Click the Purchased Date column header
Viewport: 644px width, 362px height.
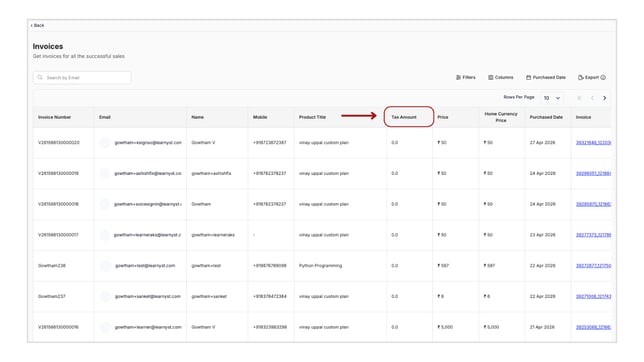point(546,117)
